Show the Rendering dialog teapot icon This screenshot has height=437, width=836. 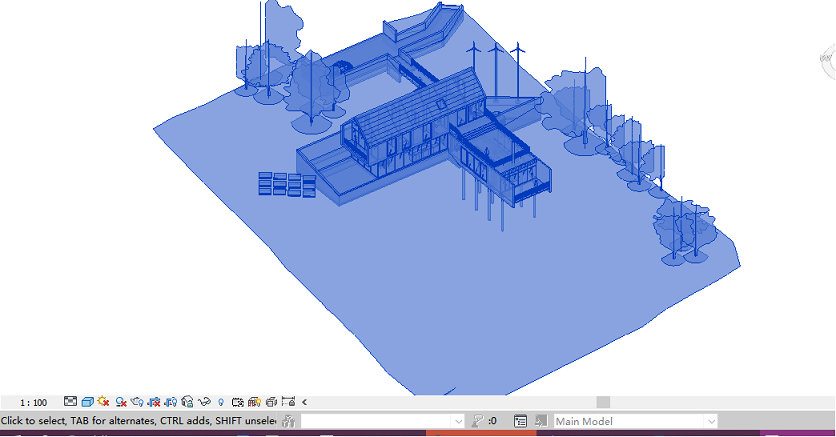point(137,402)
